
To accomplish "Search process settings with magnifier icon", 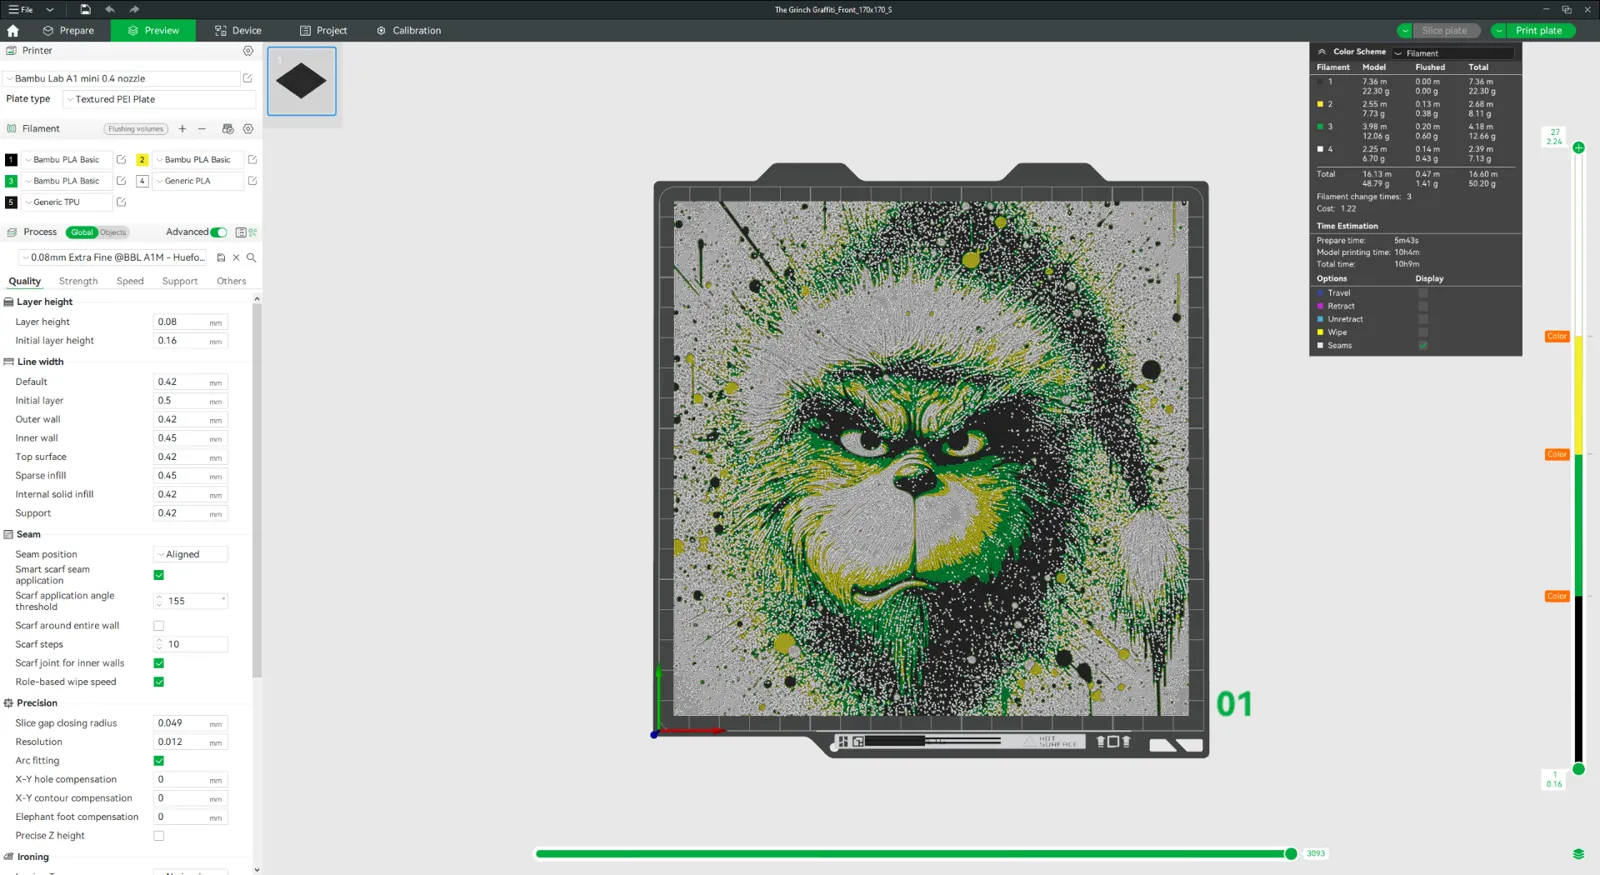I will pos(251,257).
